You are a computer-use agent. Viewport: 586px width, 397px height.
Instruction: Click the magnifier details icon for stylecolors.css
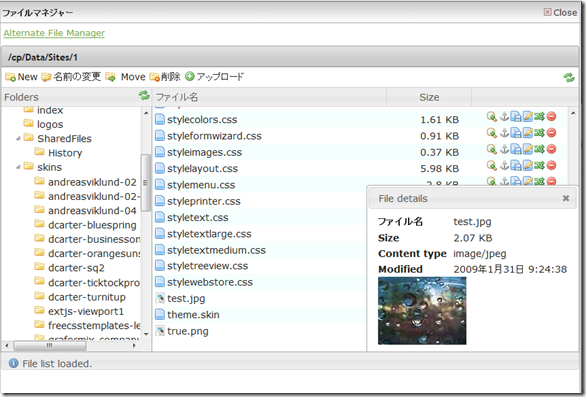coord(491,117)
